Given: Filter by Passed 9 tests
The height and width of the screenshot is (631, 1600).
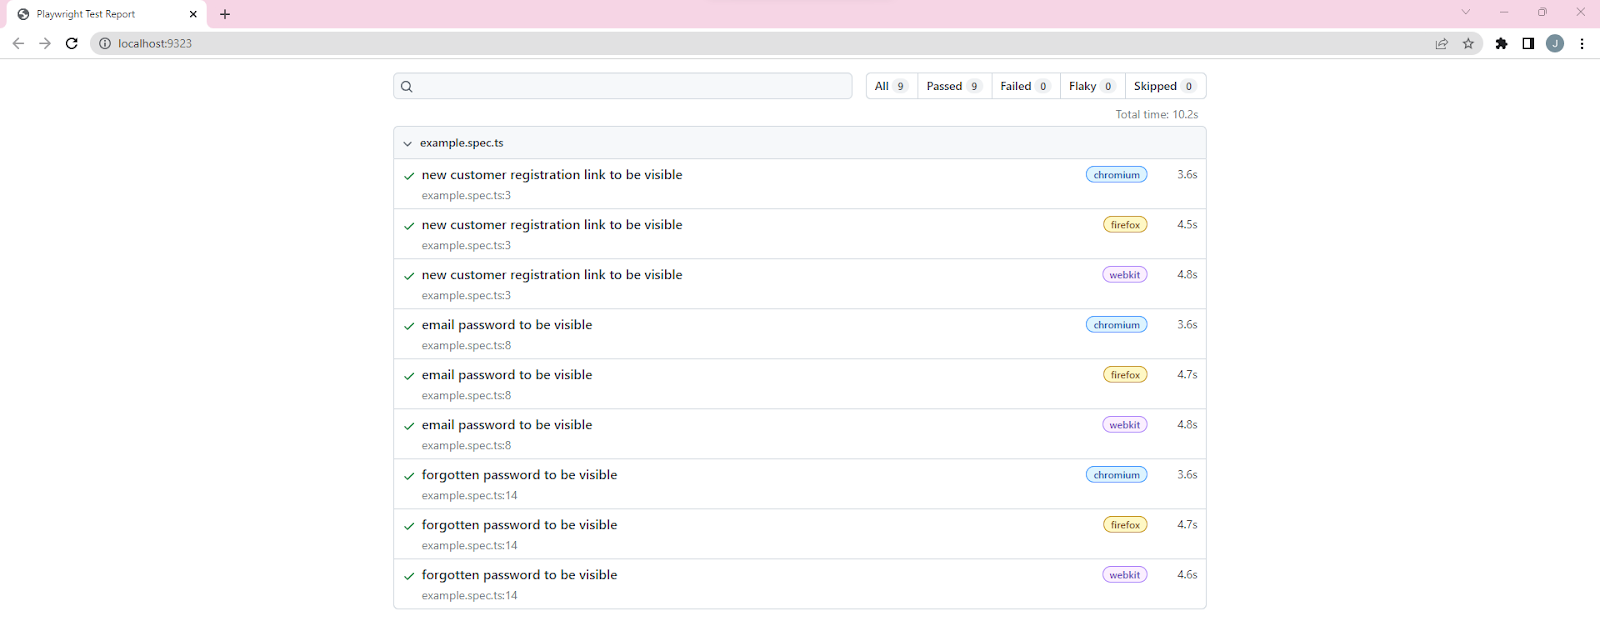Looking at the screenshot, I should 954,86.
